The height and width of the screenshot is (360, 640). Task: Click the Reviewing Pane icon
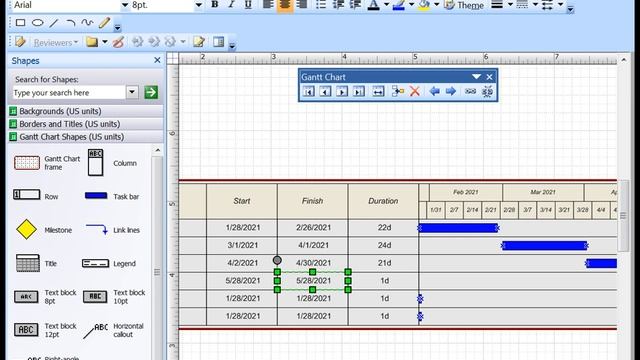[x=219, y=42]
